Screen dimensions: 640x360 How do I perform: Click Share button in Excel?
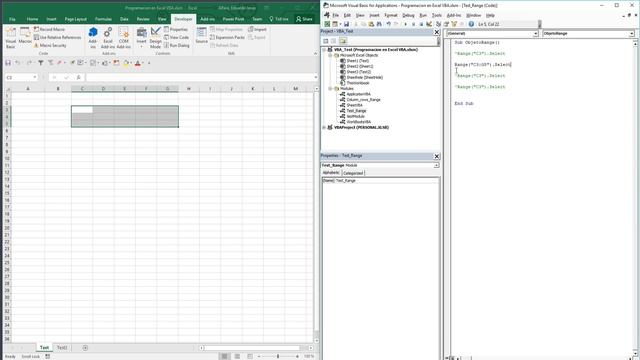(x=304, y=19)
